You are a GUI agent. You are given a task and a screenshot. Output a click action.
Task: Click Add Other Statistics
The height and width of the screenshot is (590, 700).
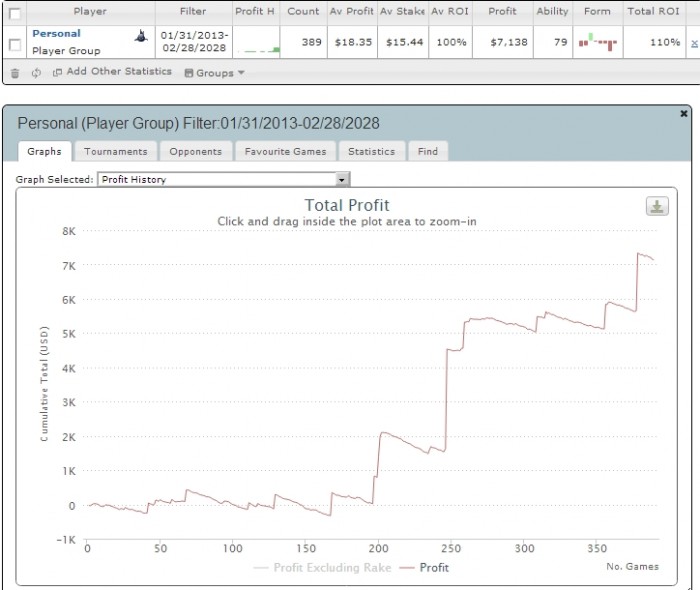112,71
